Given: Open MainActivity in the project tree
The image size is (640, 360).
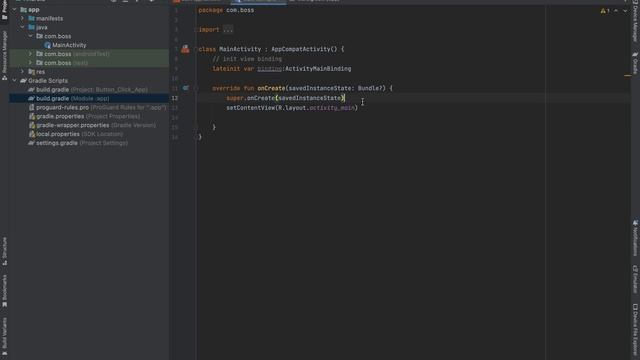Looking at the screenshot, I should (x=69, y=45).
